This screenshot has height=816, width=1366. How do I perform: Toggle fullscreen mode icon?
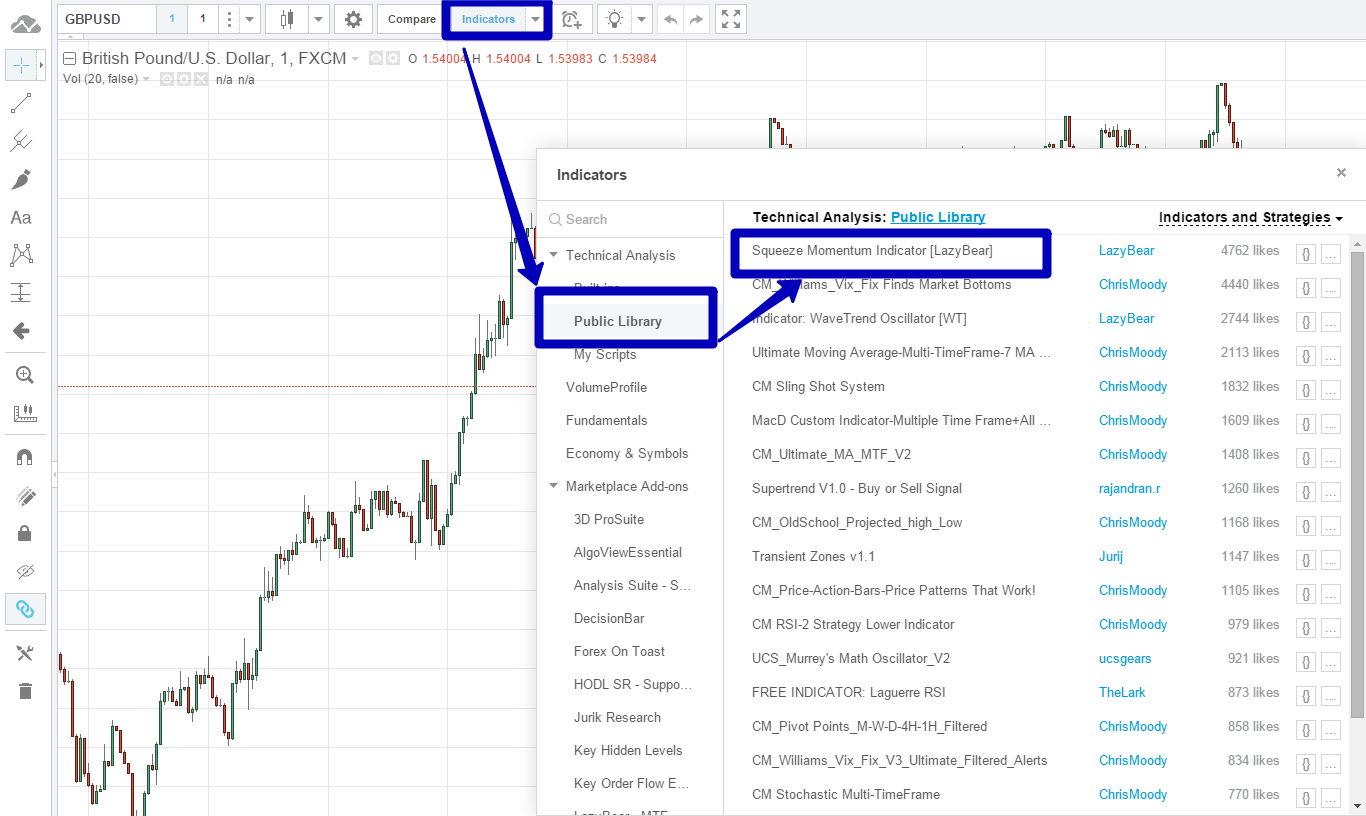point(731,19)
